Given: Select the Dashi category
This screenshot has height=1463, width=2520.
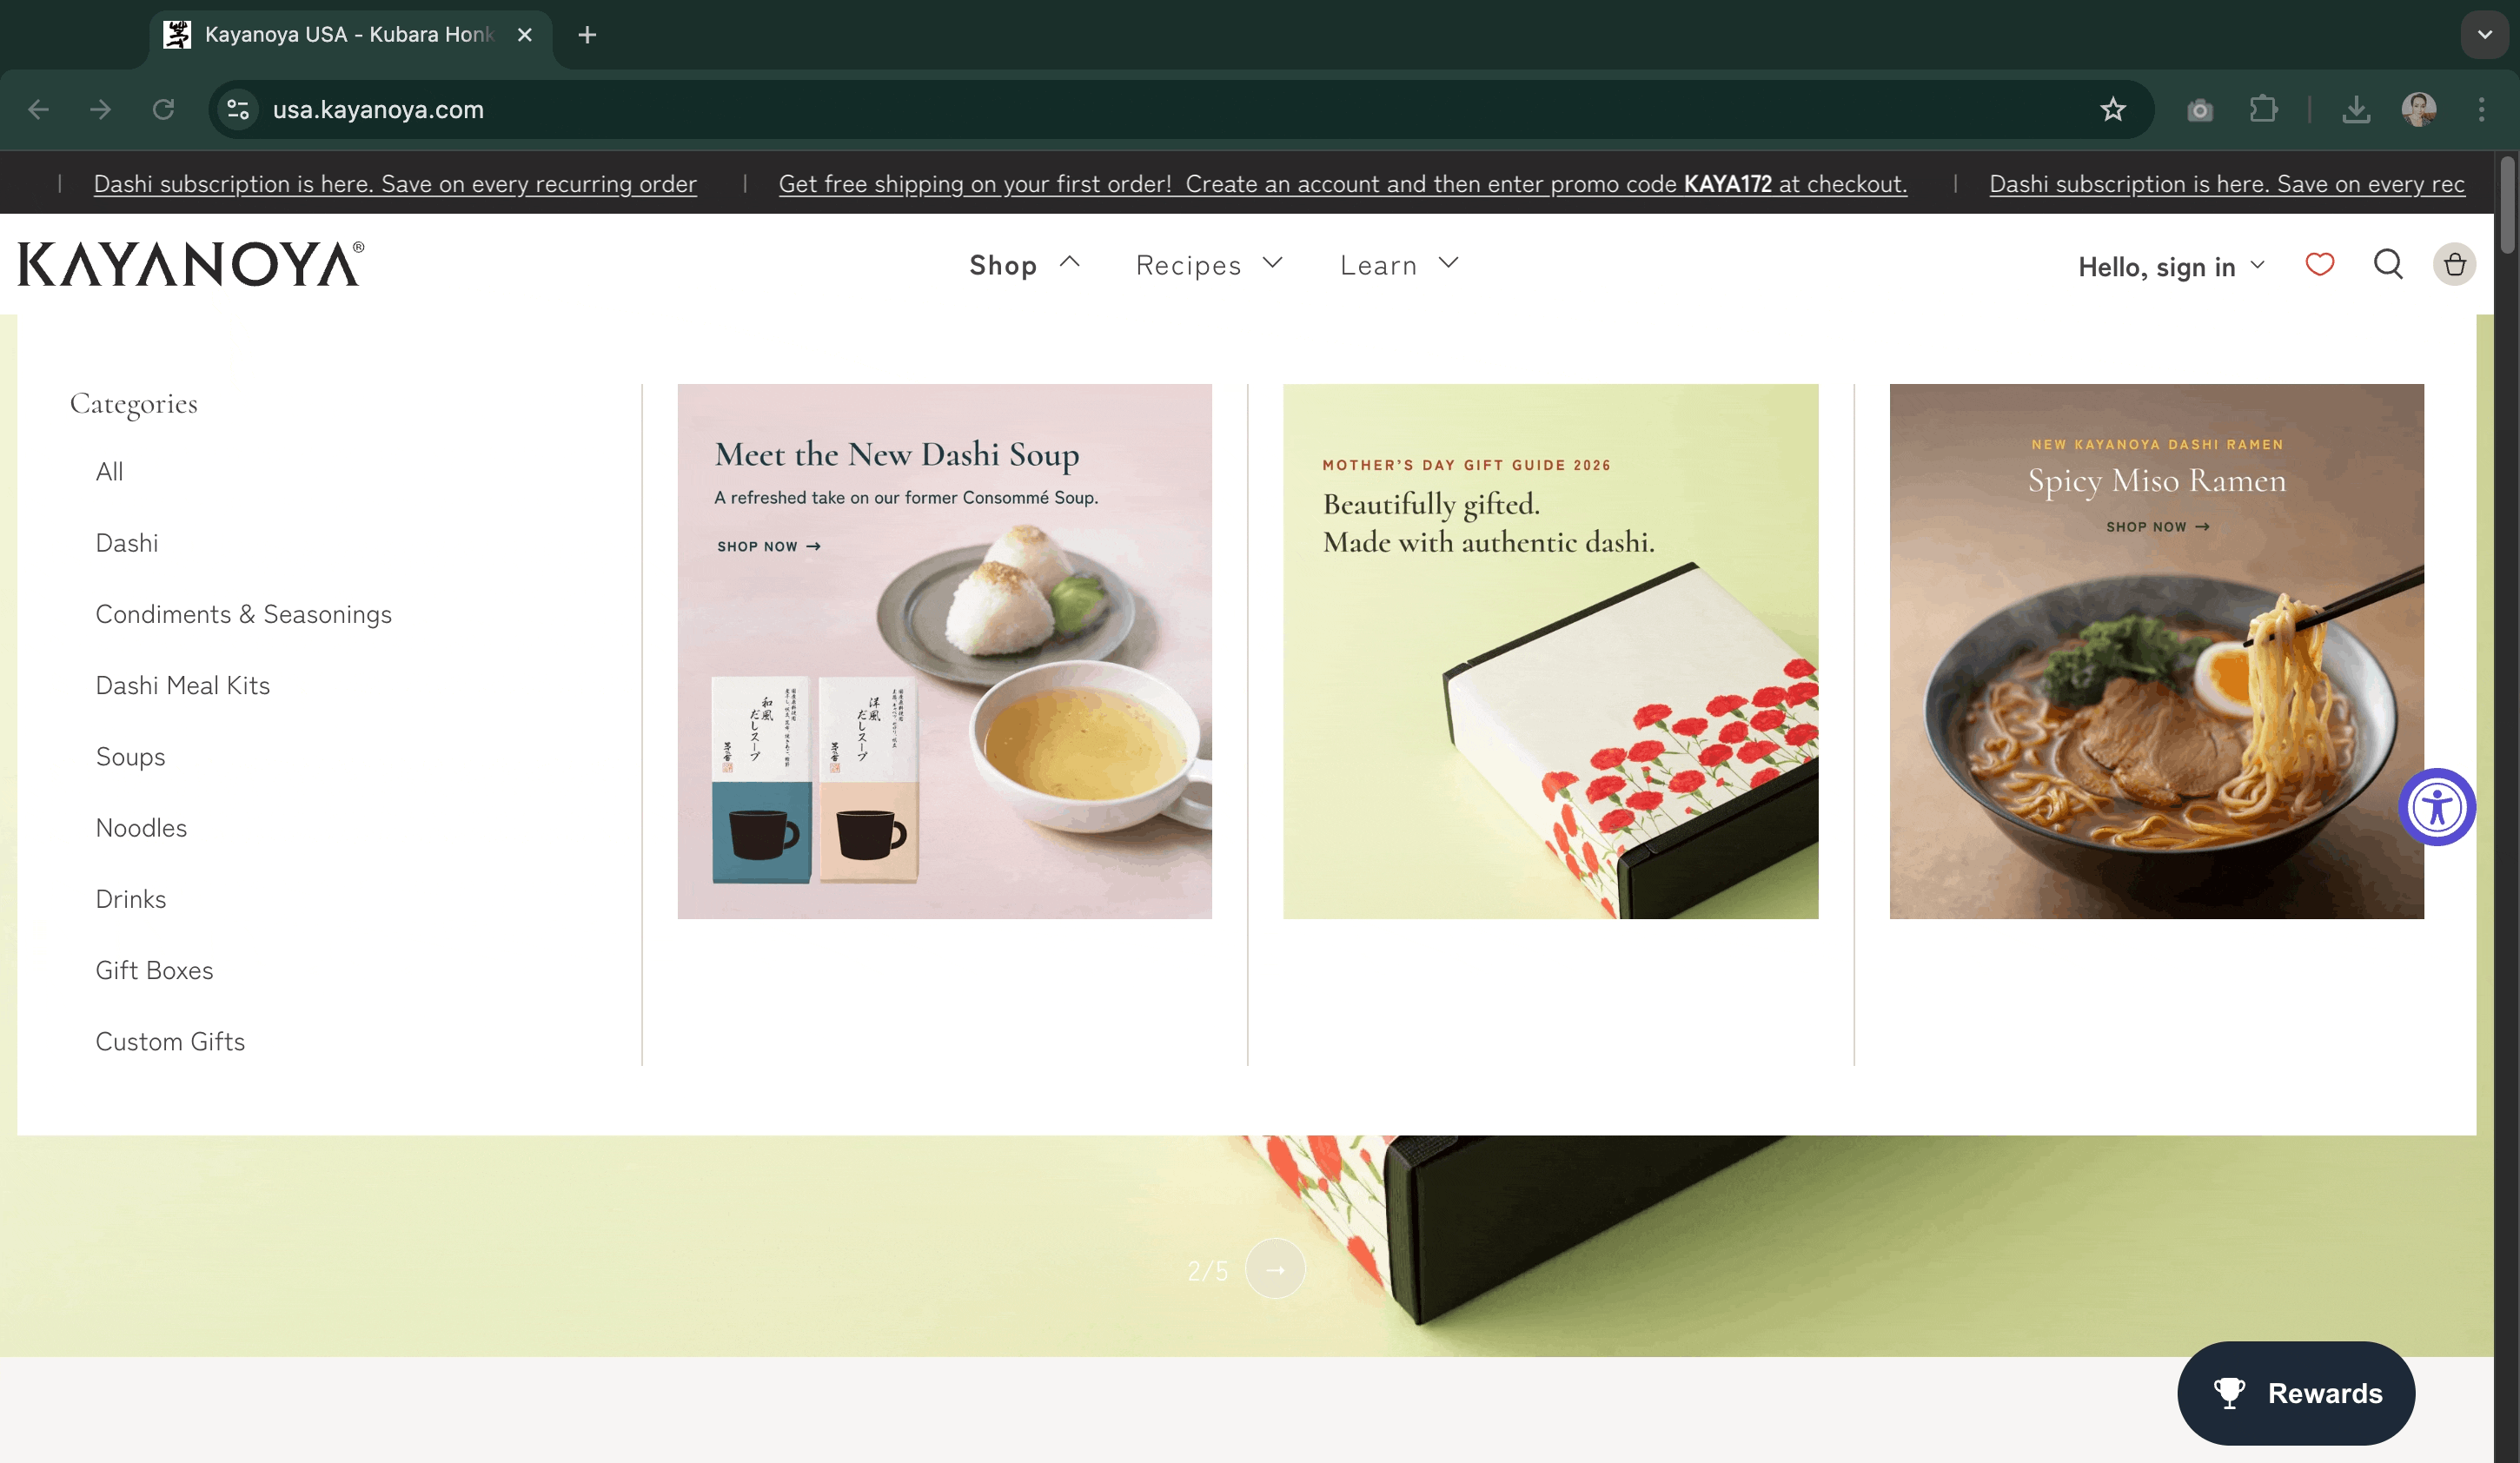Looking at the screenshot, I should 127,543.
